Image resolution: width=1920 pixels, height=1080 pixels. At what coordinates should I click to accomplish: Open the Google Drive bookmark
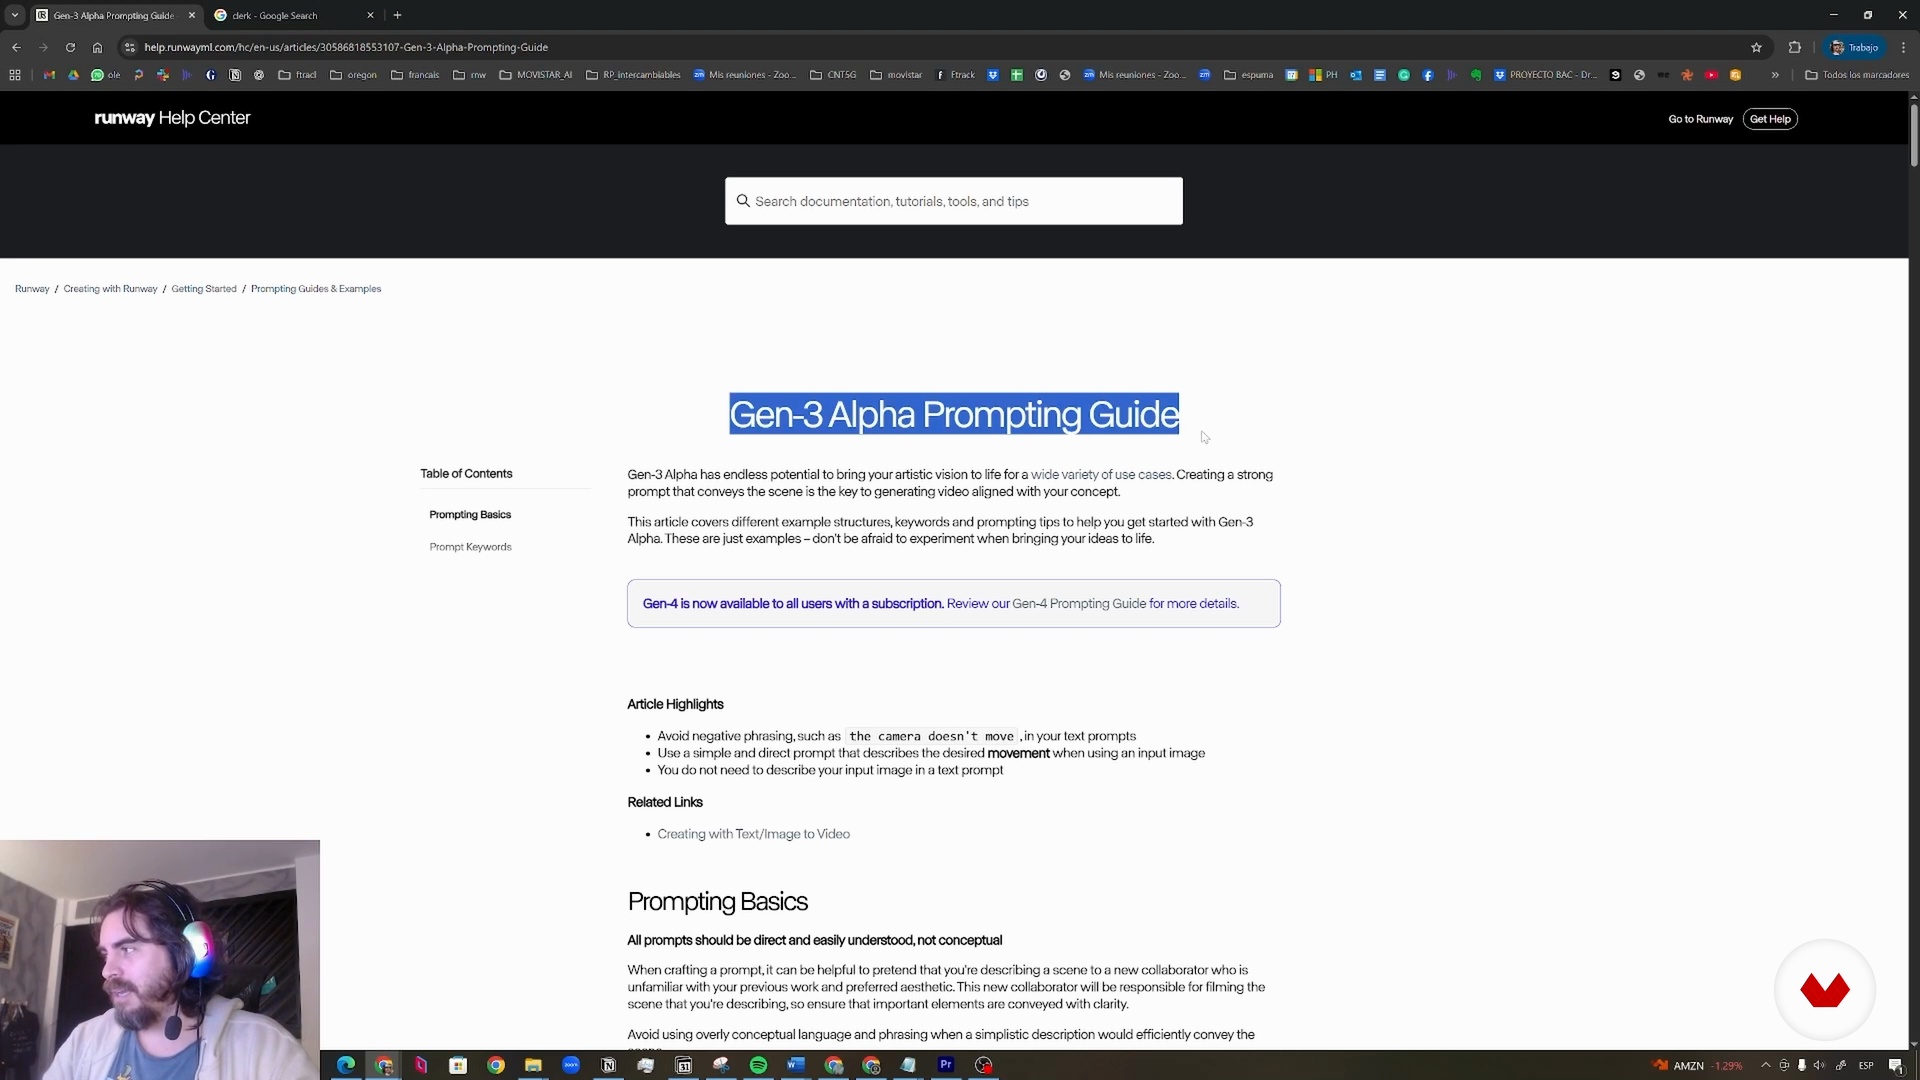pos(73,75)
